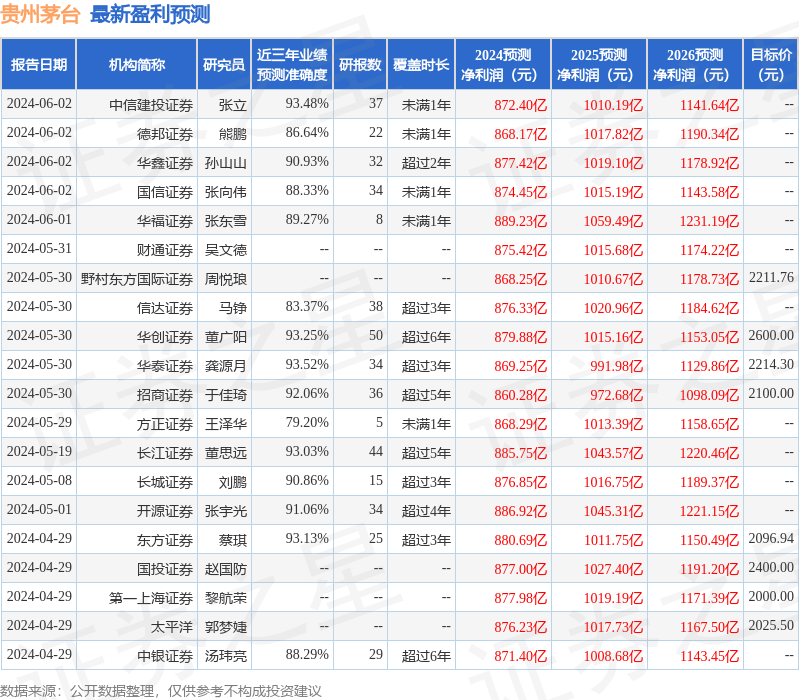Click researcher name 郭梦婕

click(225, 627)
